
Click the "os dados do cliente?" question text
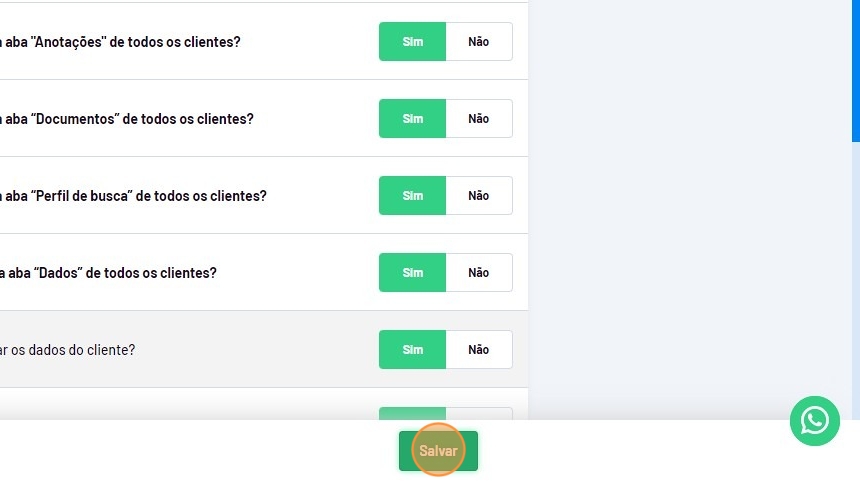tap(68, 350)
